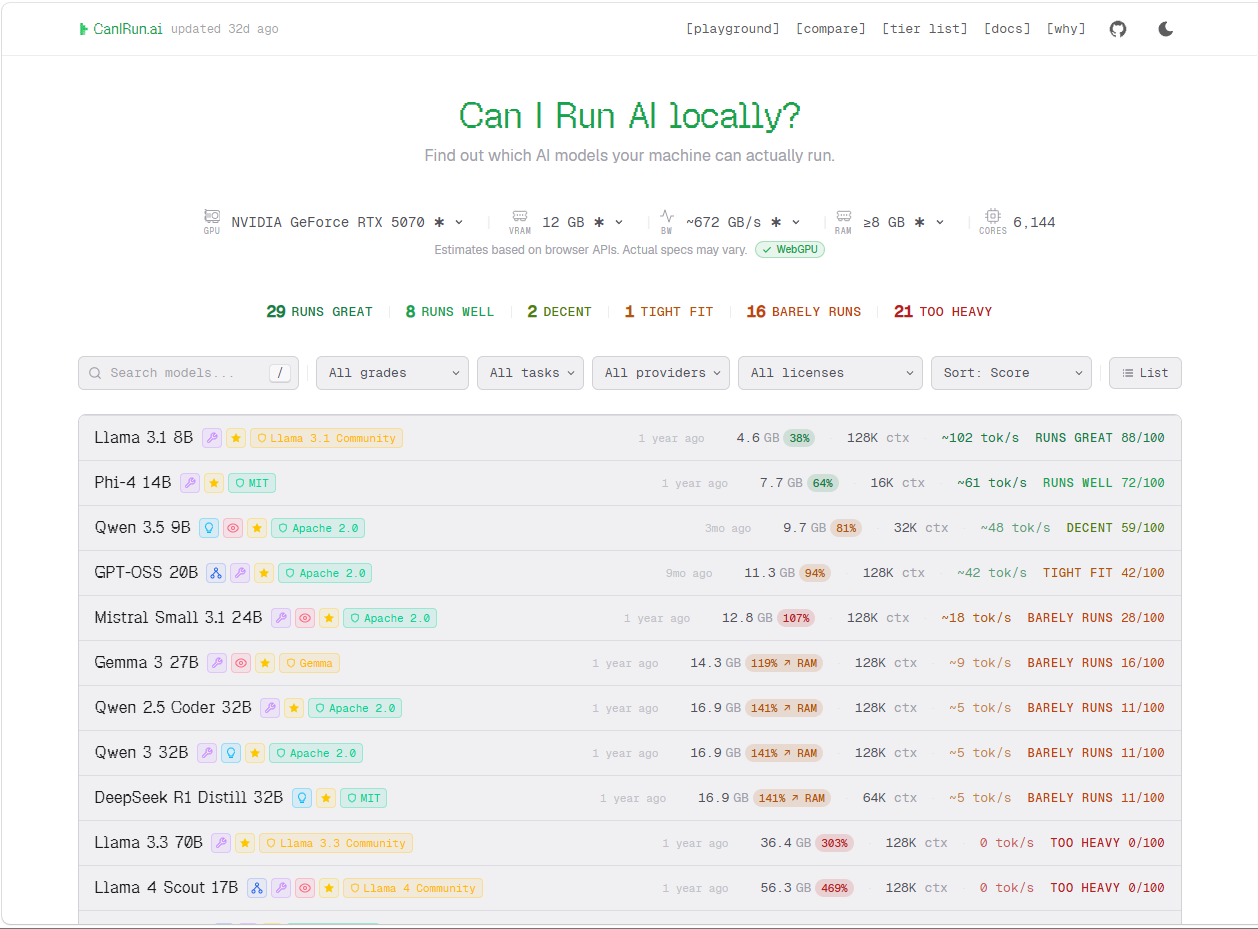This screenshot has height=929, width=1258.
Task: Open the VRAM 12 GB dropdown
Action: pyautogui.click(x=583, y=222)
